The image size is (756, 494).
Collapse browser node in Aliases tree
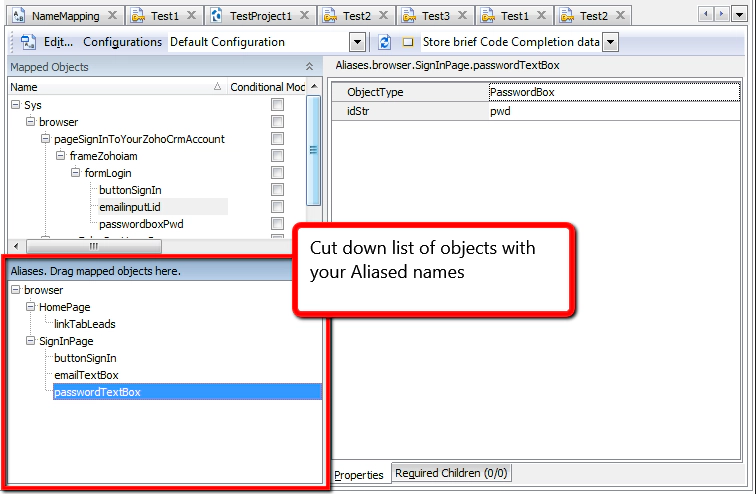(x=16, y=290)
